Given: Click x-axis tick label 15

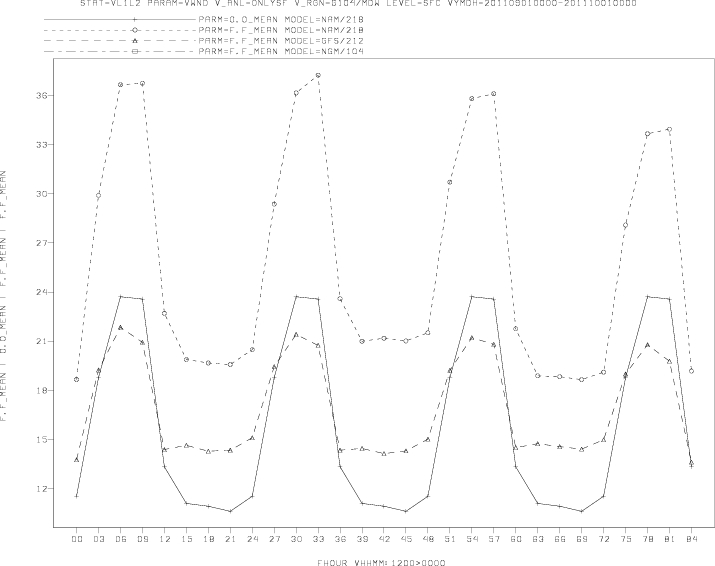Looking at the screenshot, I should pyautogui.click(x=187, y=539).
